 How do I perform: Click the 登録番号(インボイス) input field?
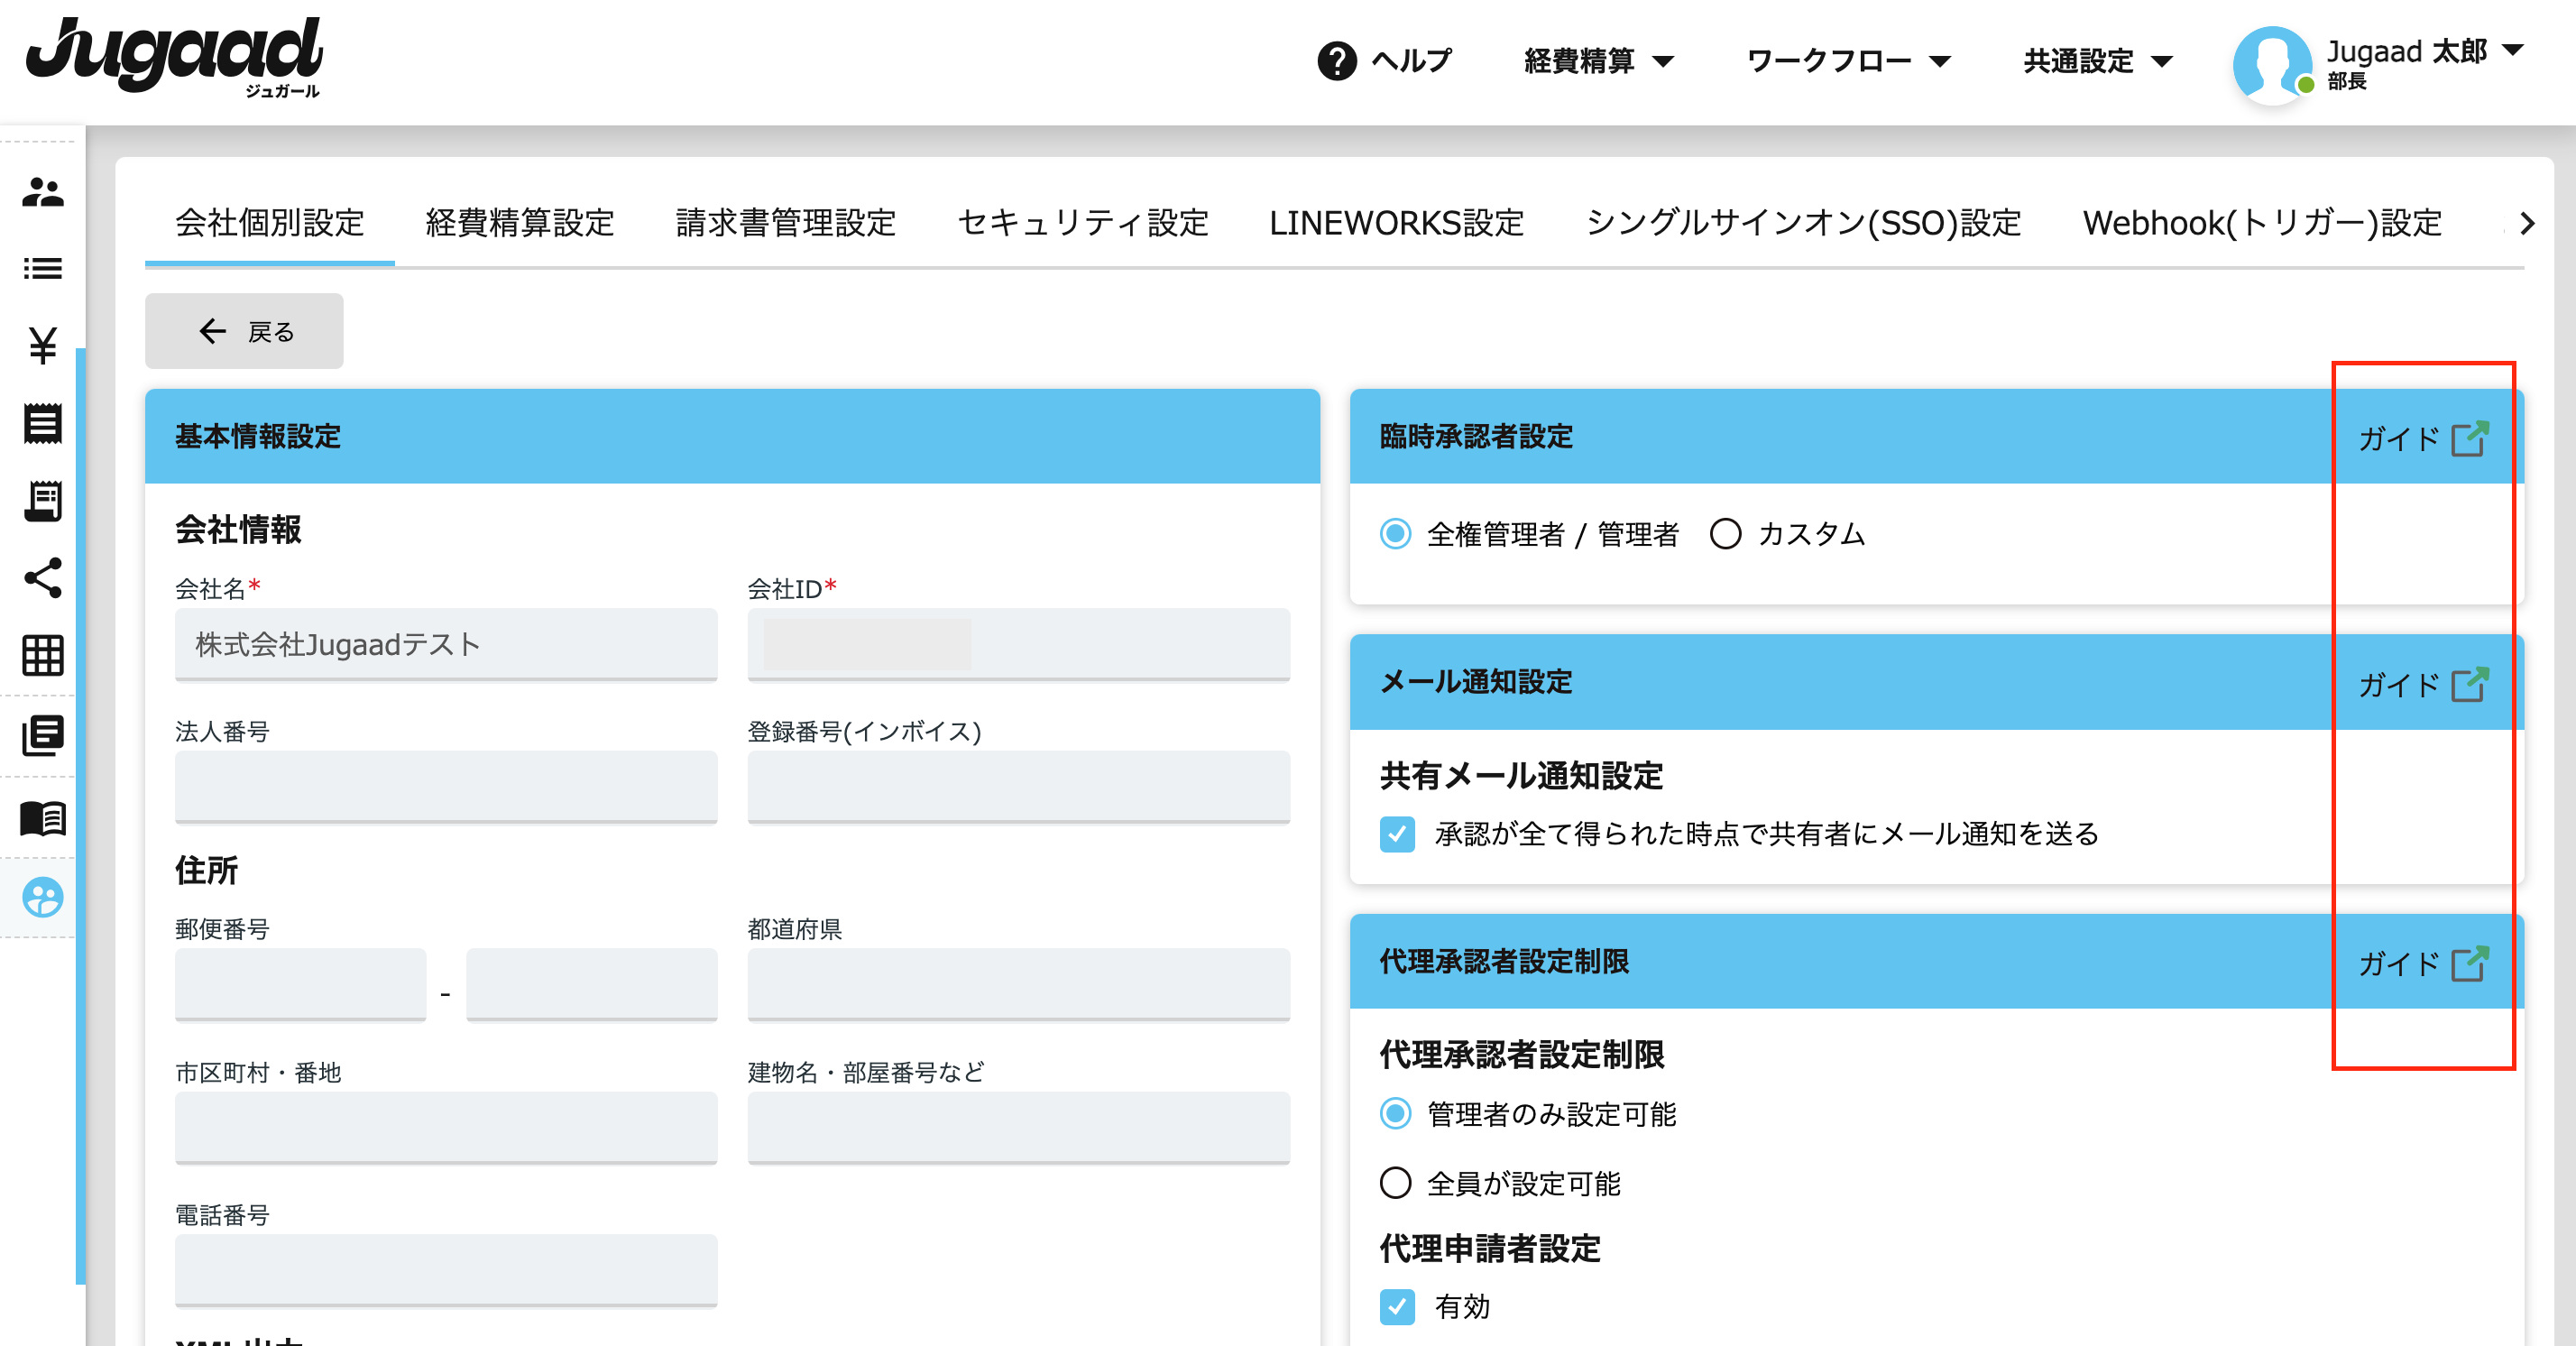(1018, 787)
